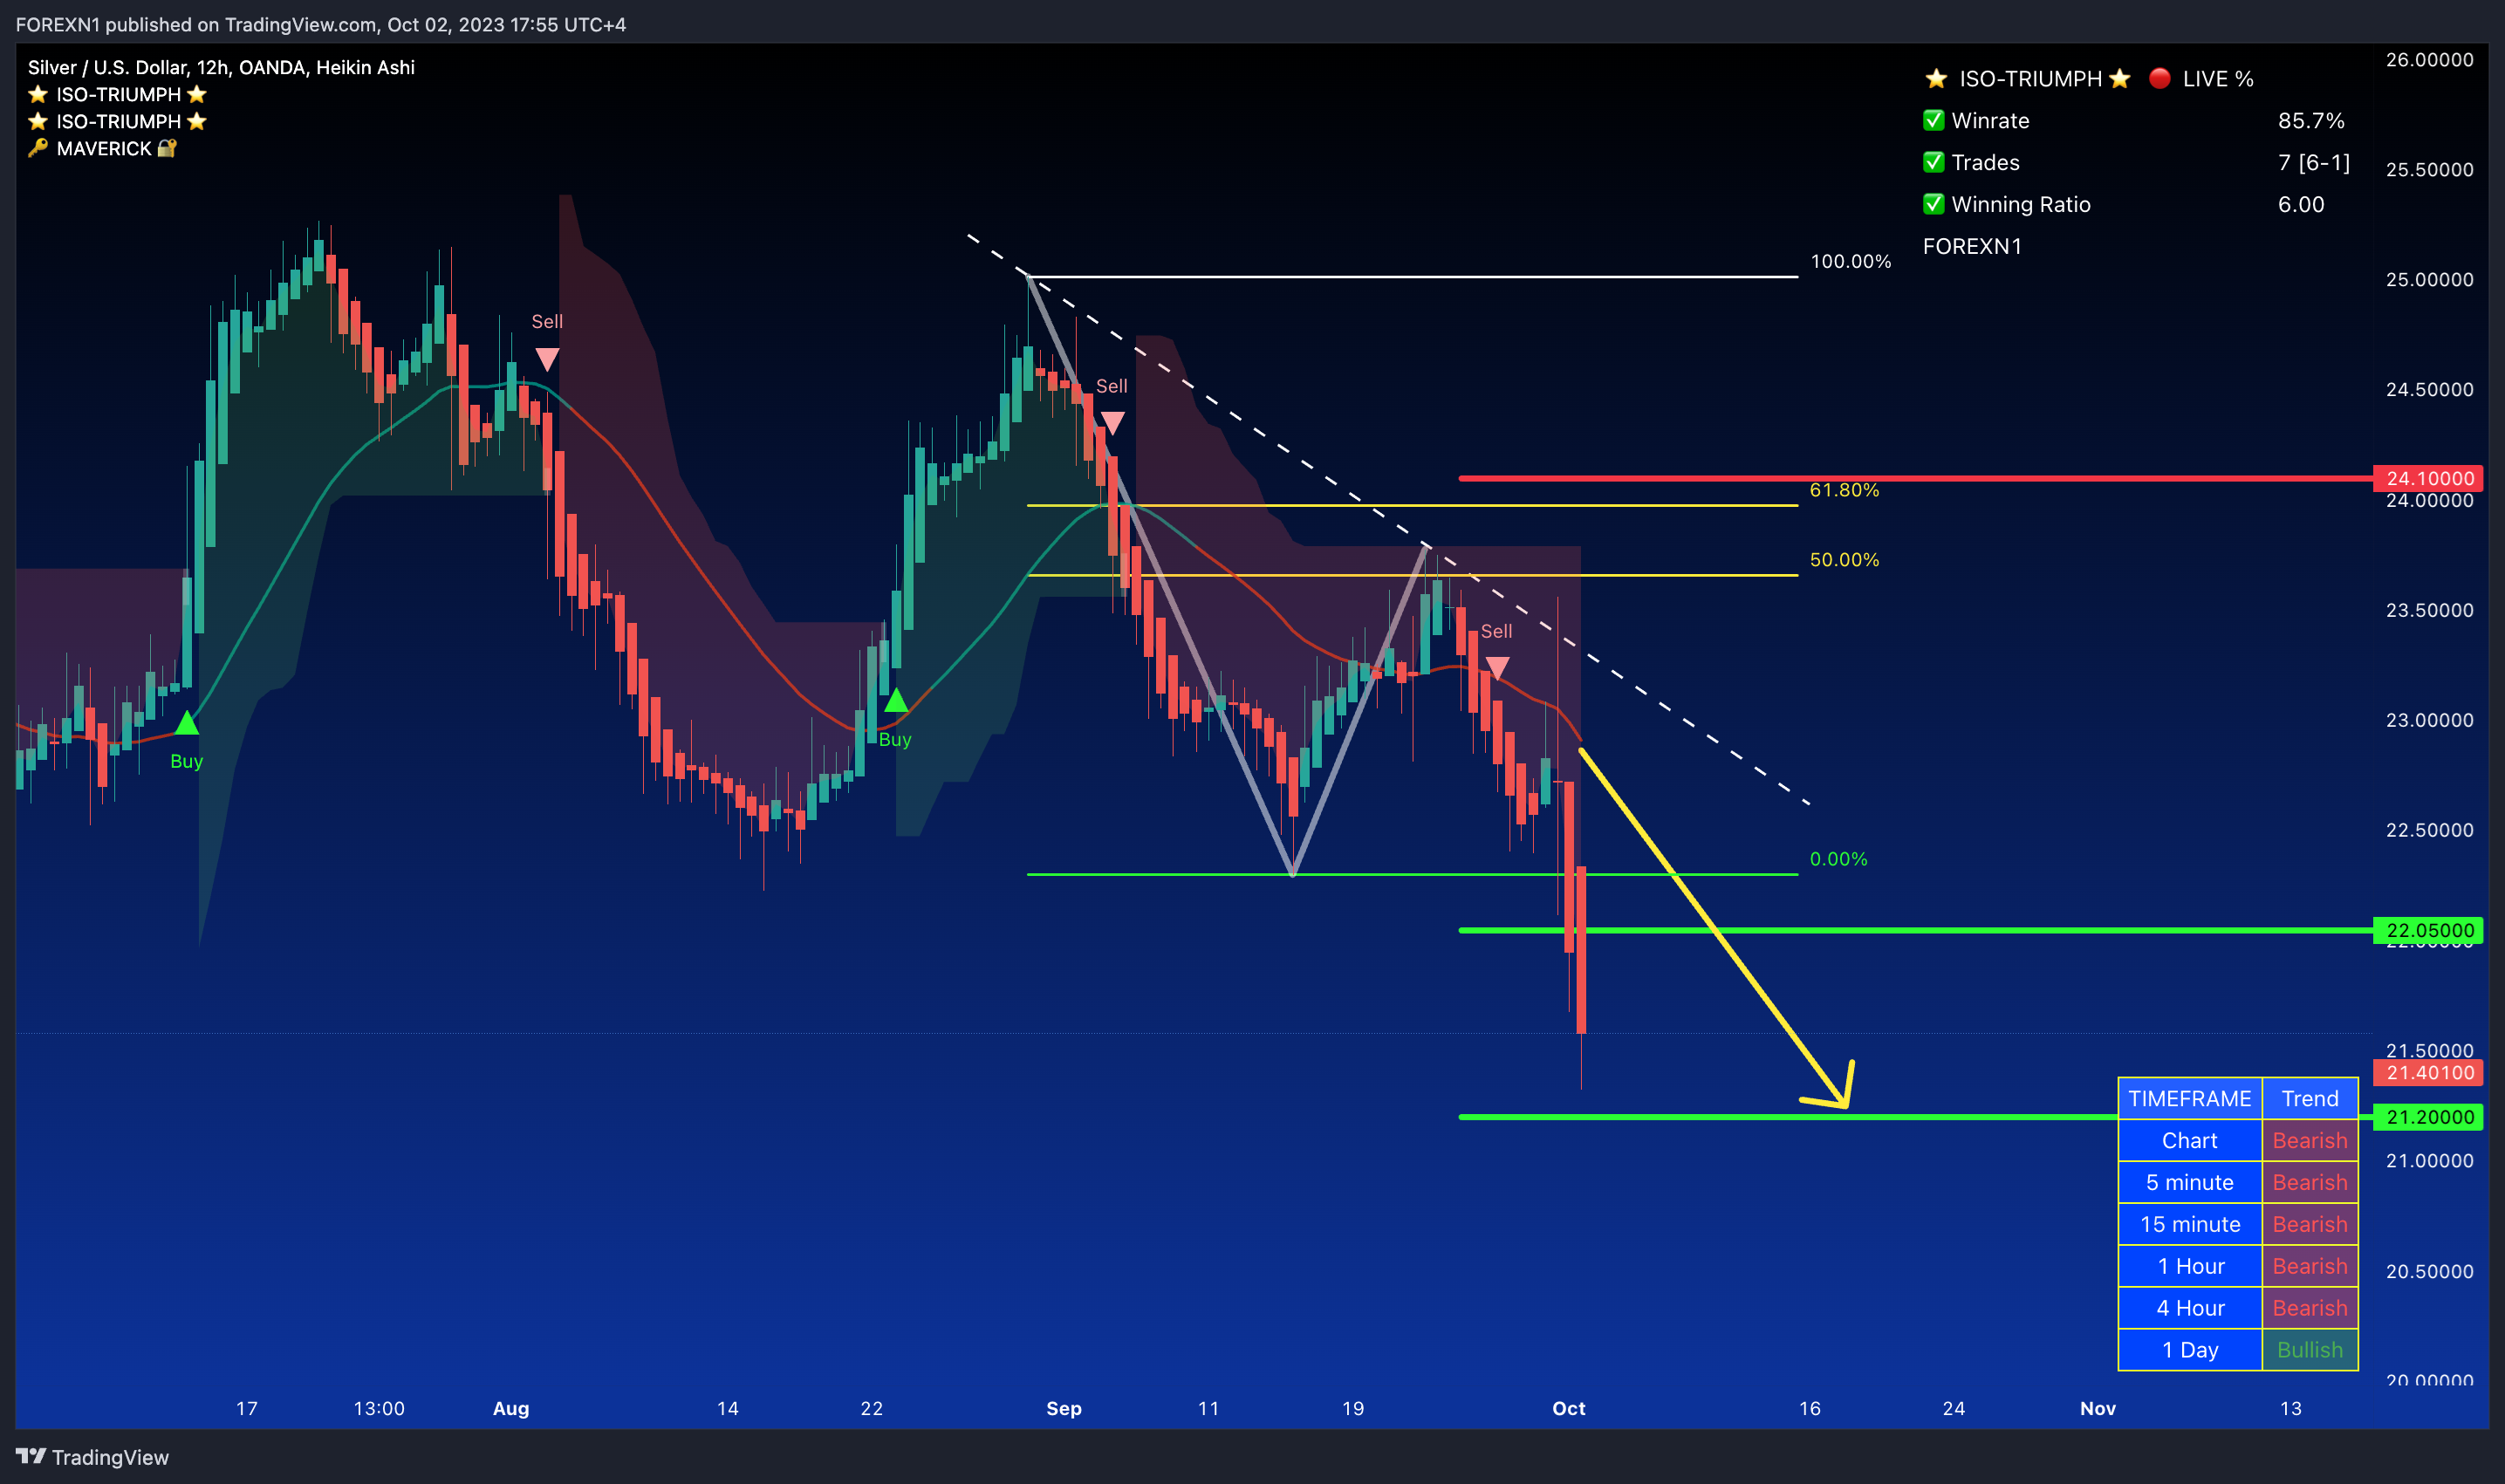
Task: Click the 26.00000 price axis label
Action: coord(2430,60)
